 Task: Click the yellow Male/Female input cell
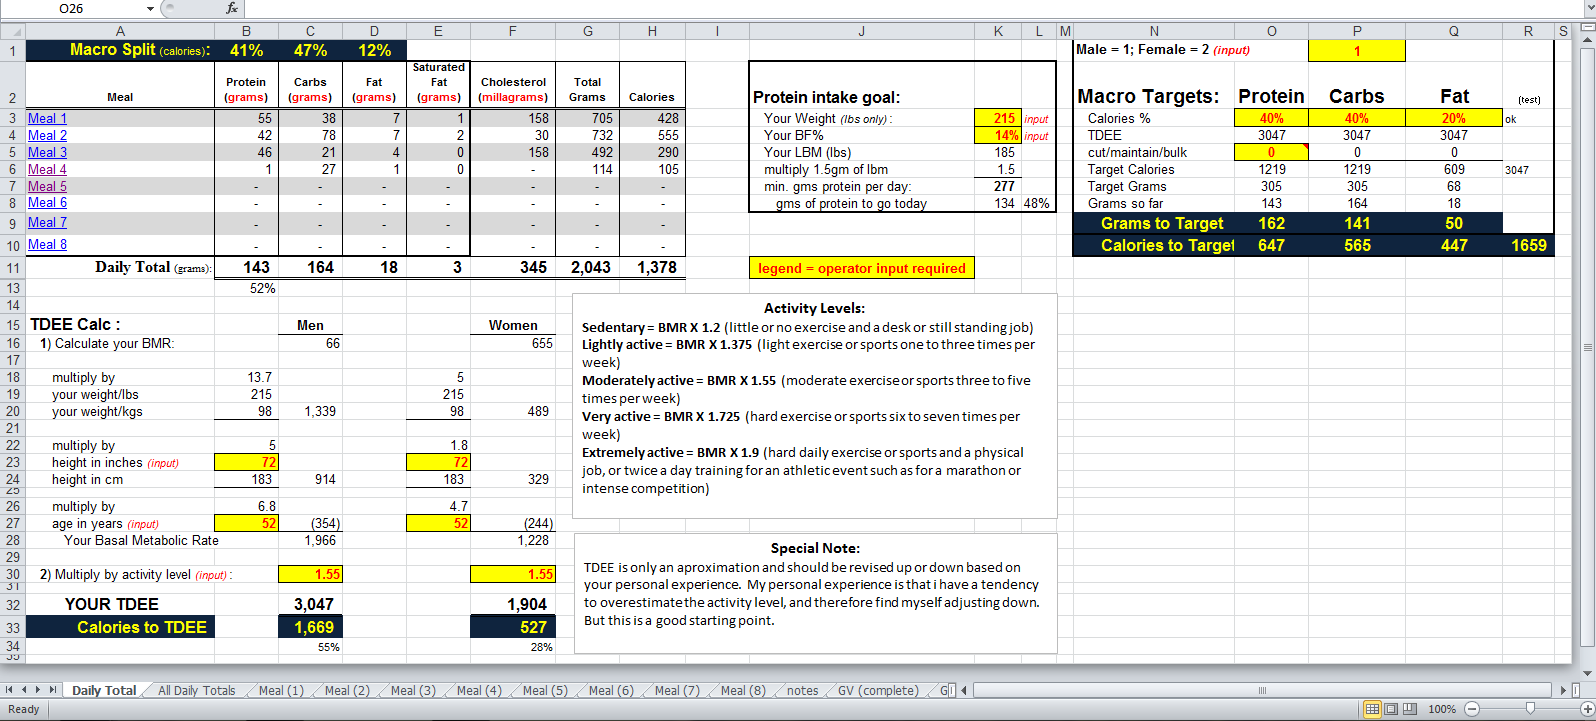tap(1356, 51)
